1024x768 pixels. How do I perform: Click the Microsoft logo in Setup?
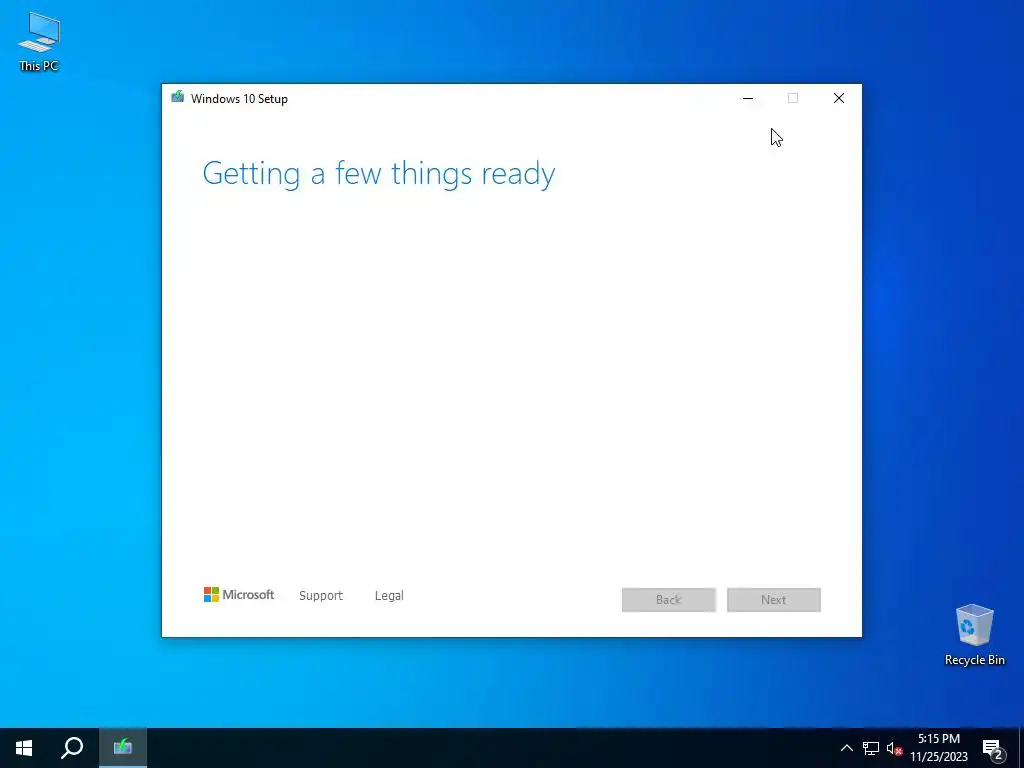pos(239,595)
